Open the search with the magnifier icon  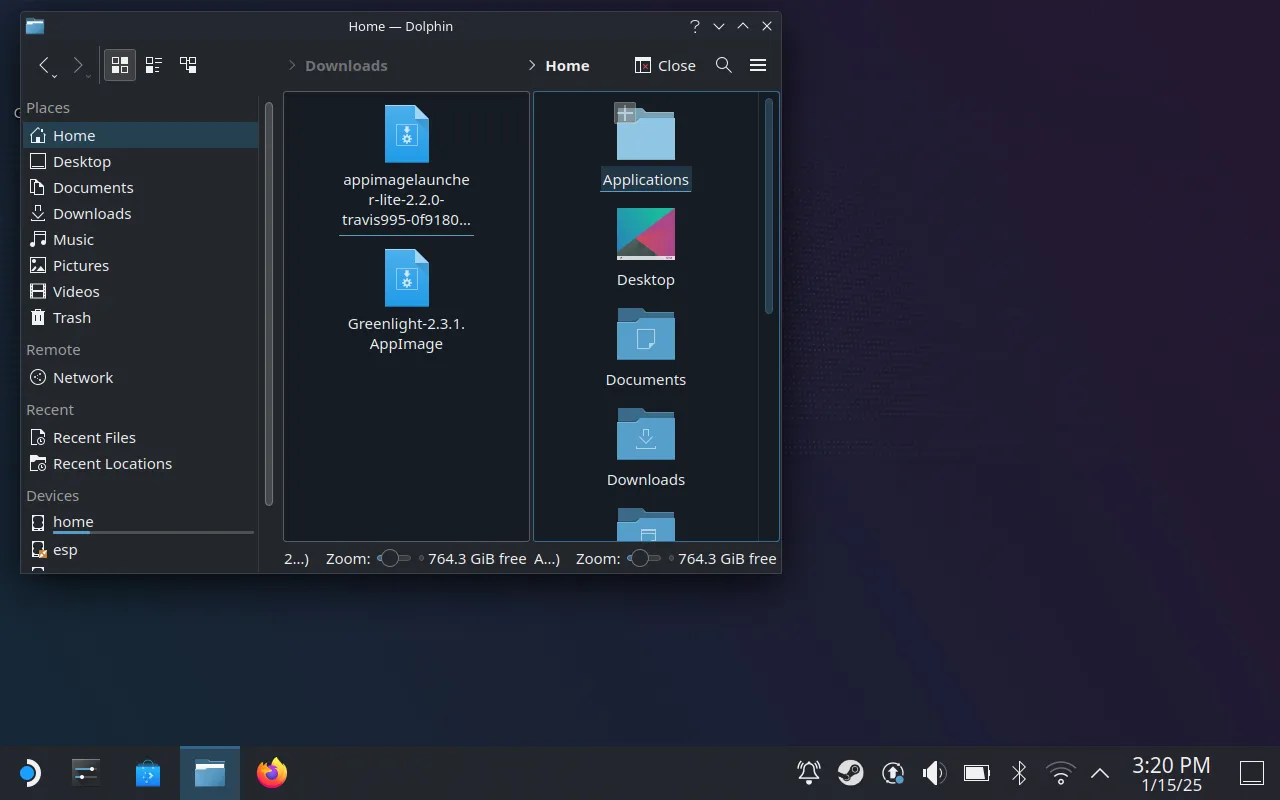[x=724, y=65]
